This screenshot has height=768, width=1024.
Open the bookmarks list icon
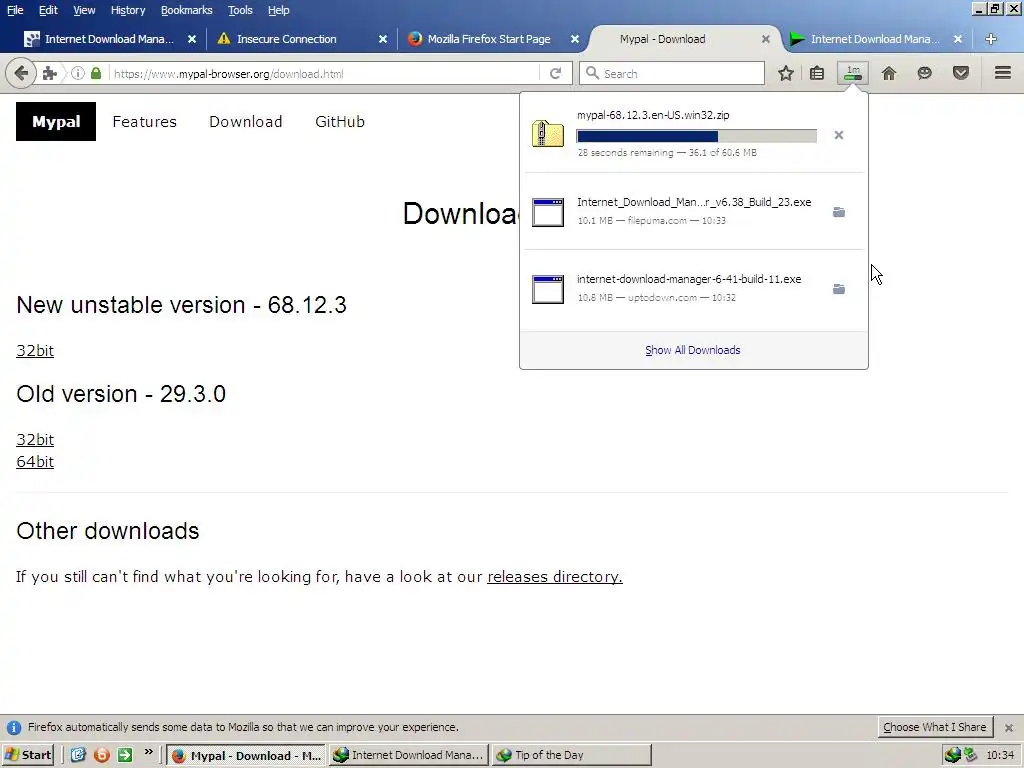coord(817,73)
